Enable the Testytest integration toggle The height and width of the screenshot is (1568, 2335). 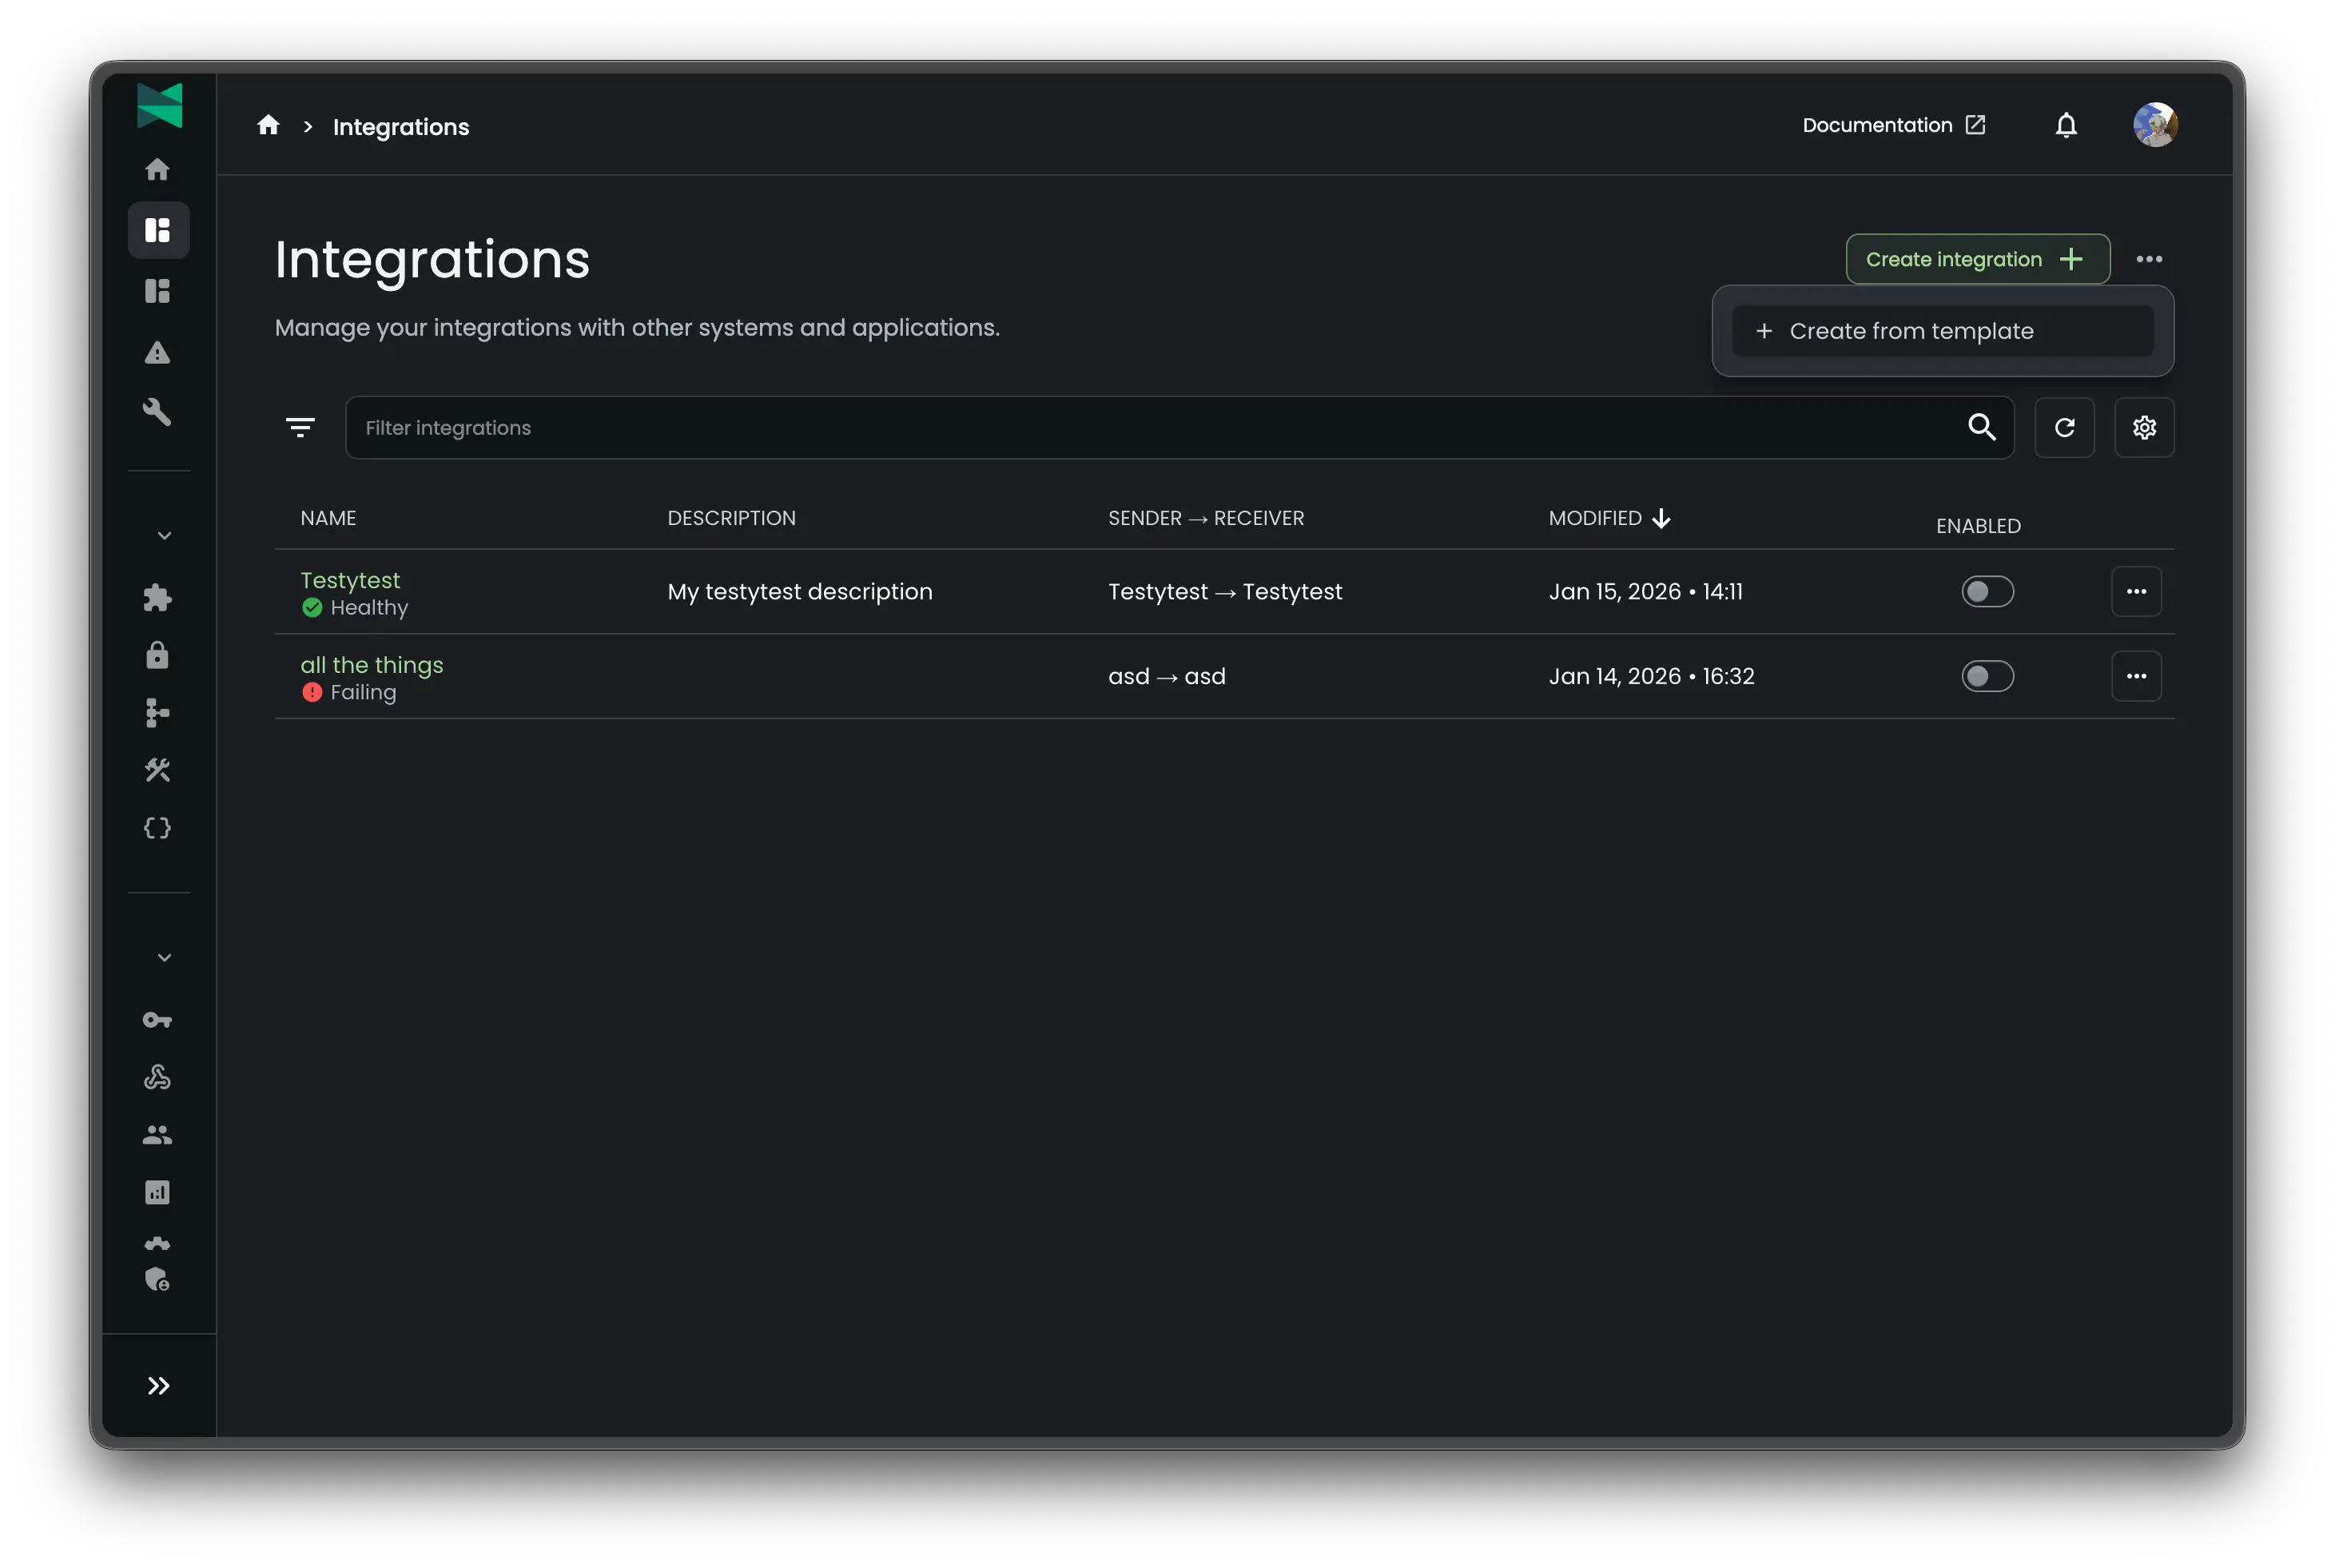1988,591
